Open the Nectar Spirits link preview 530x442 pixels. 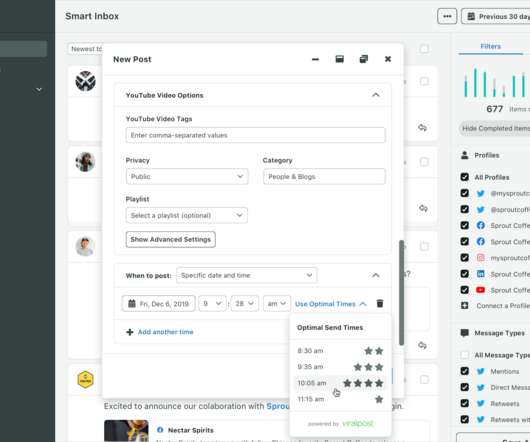(191, 430)
